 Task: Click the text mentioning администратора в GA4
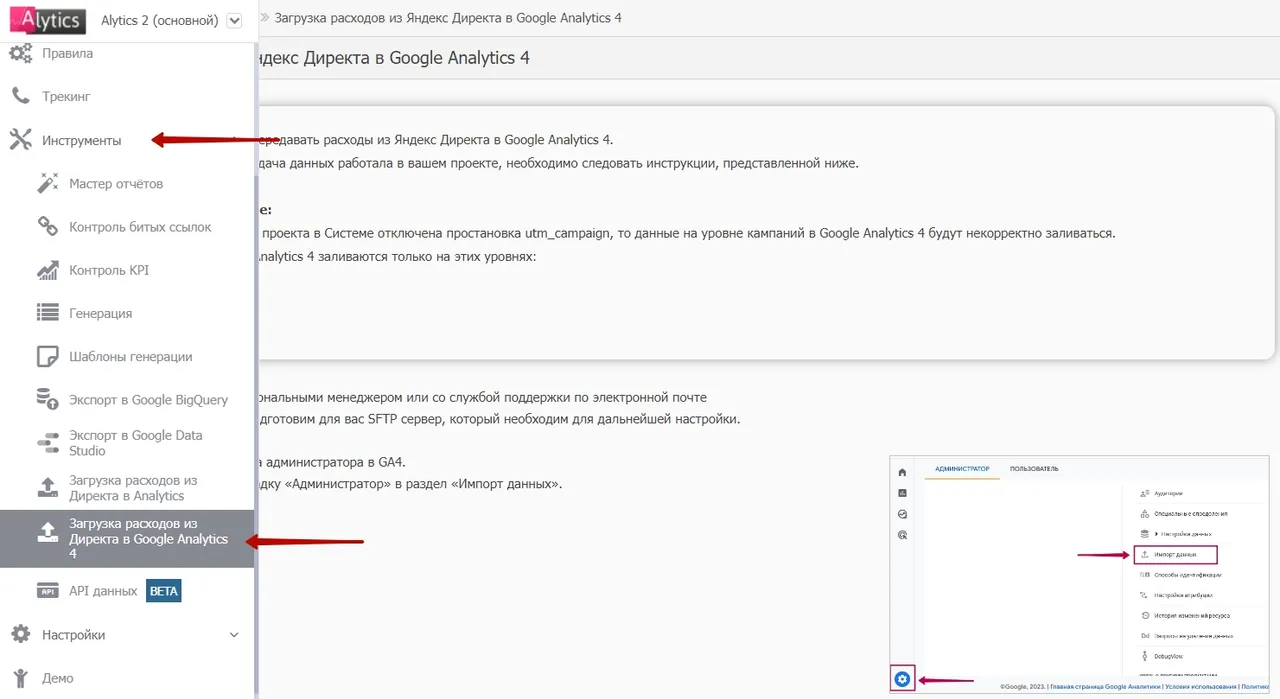click(332, 462)
